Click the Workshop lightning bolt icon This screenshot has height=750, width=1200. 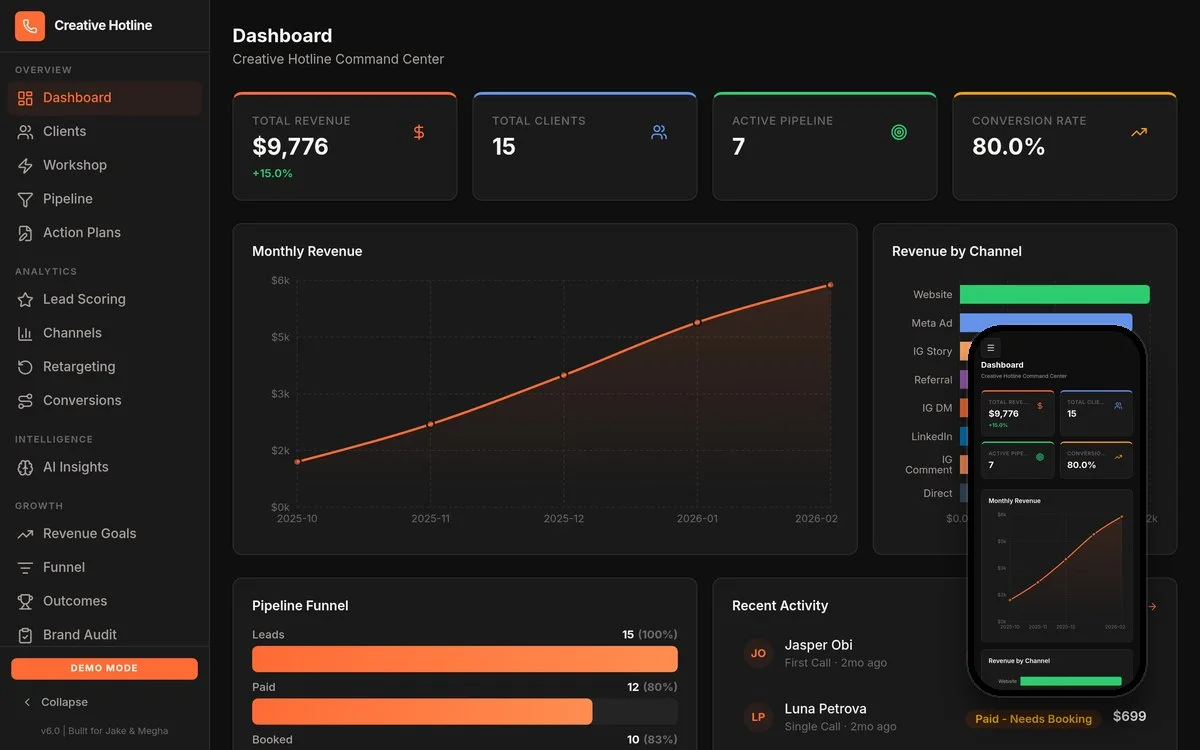[x=25, y=166]
